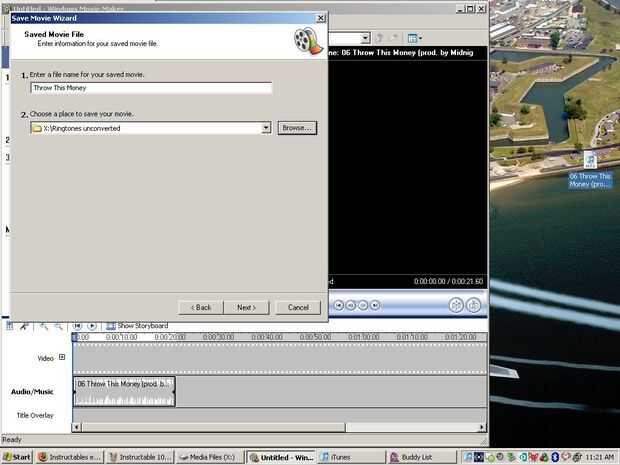
Task: Open the collection dropdown arrow in Movie Maker toolbar
Action: click(365, 38)
